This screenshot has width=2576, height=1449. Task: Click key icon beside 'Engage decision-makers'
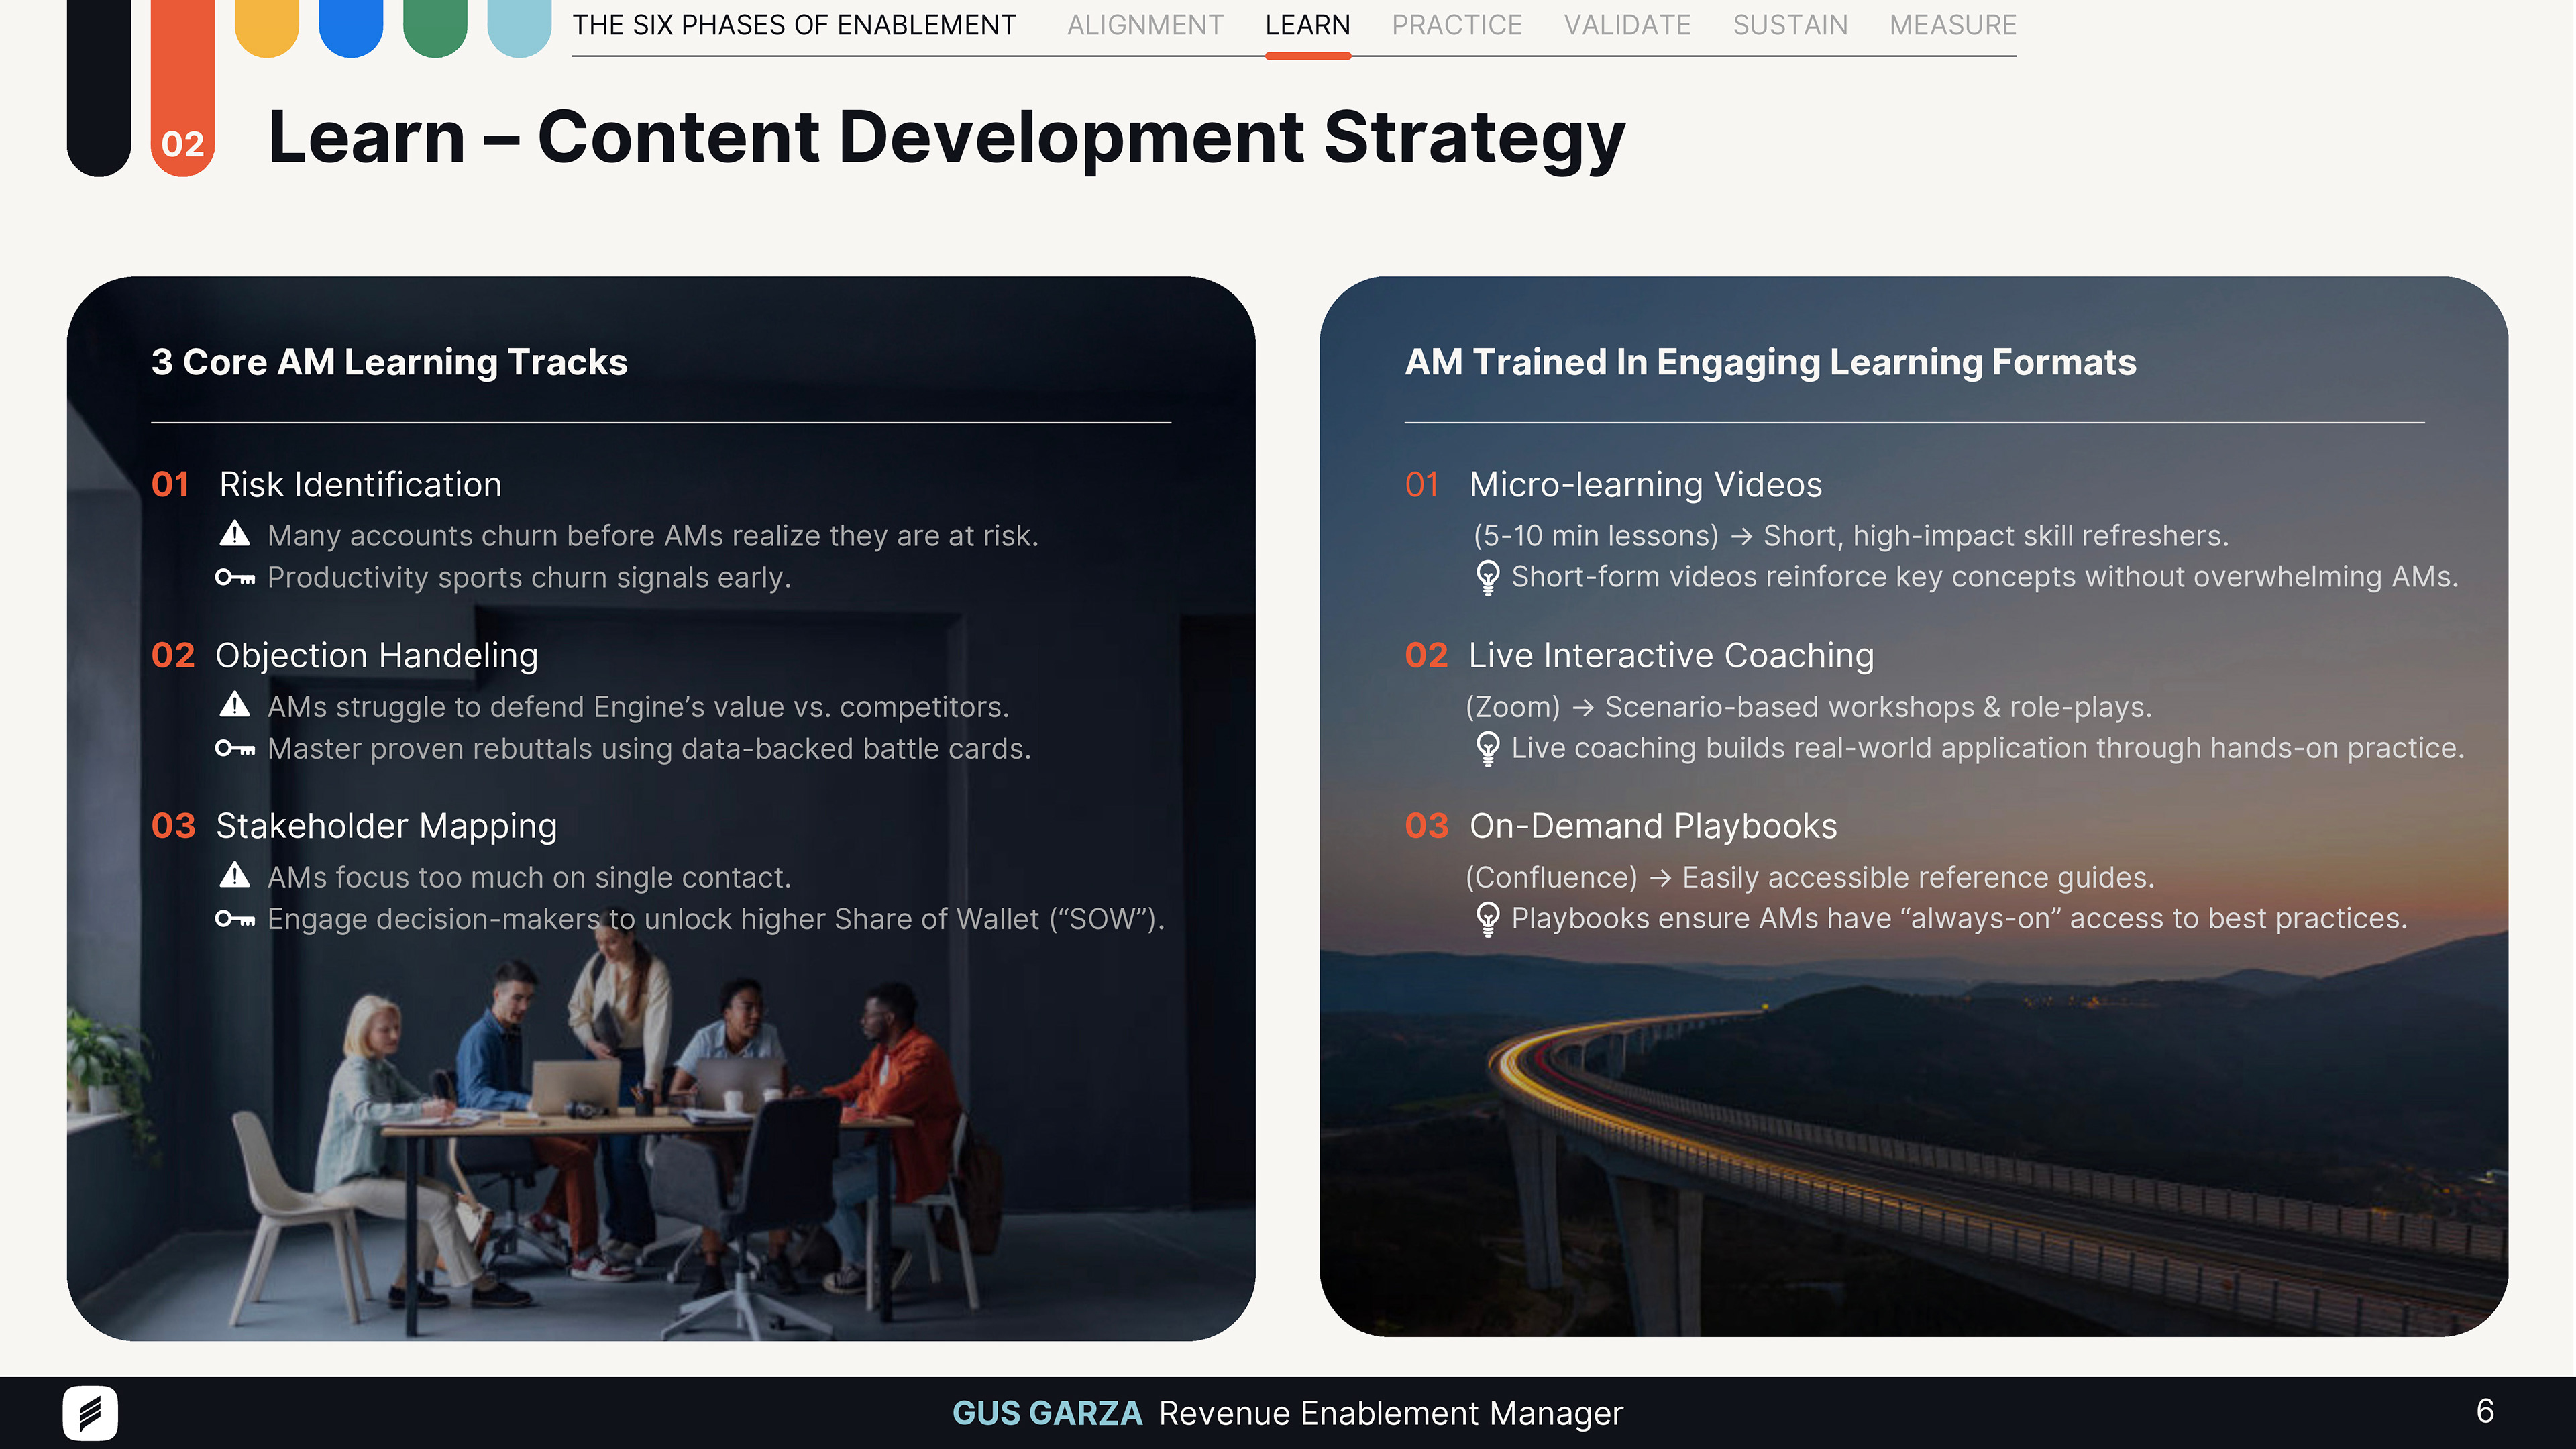point(235,919)
